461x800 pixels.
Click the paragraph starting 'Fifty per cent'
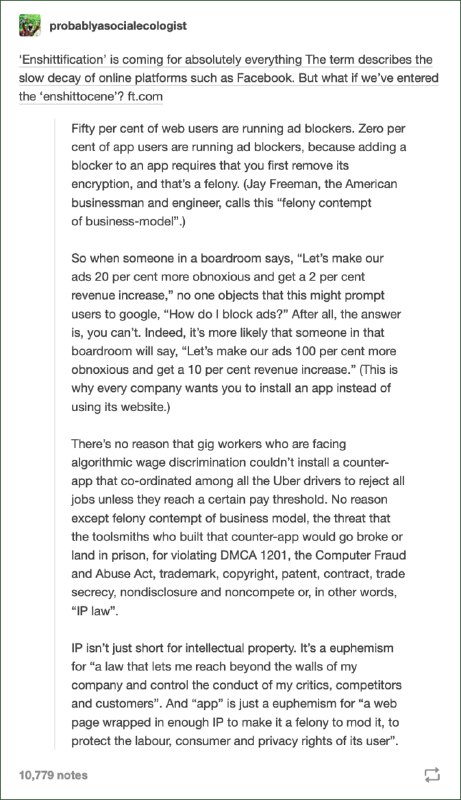click(239, 174)
